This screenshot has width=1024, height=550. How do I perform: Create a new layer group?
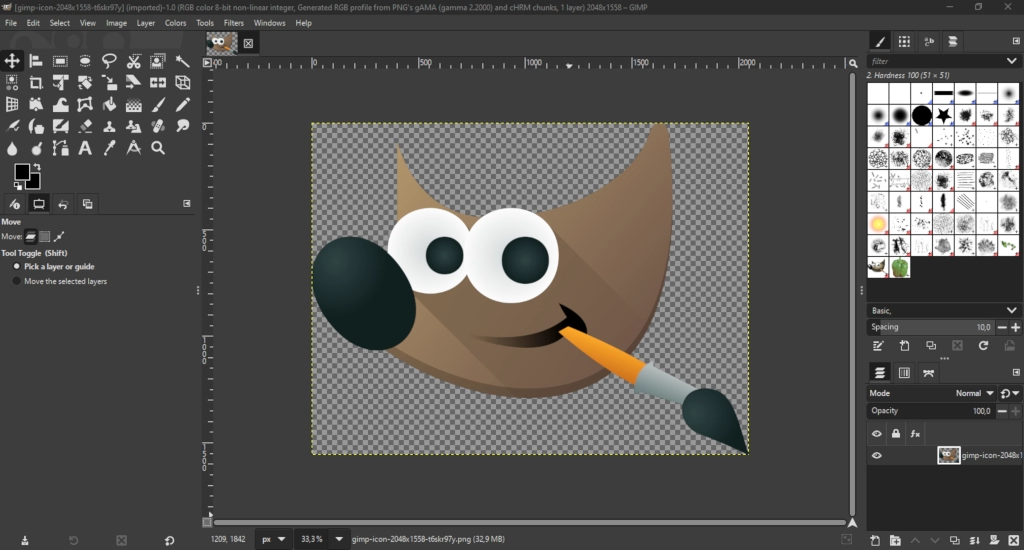click(895, 540)
